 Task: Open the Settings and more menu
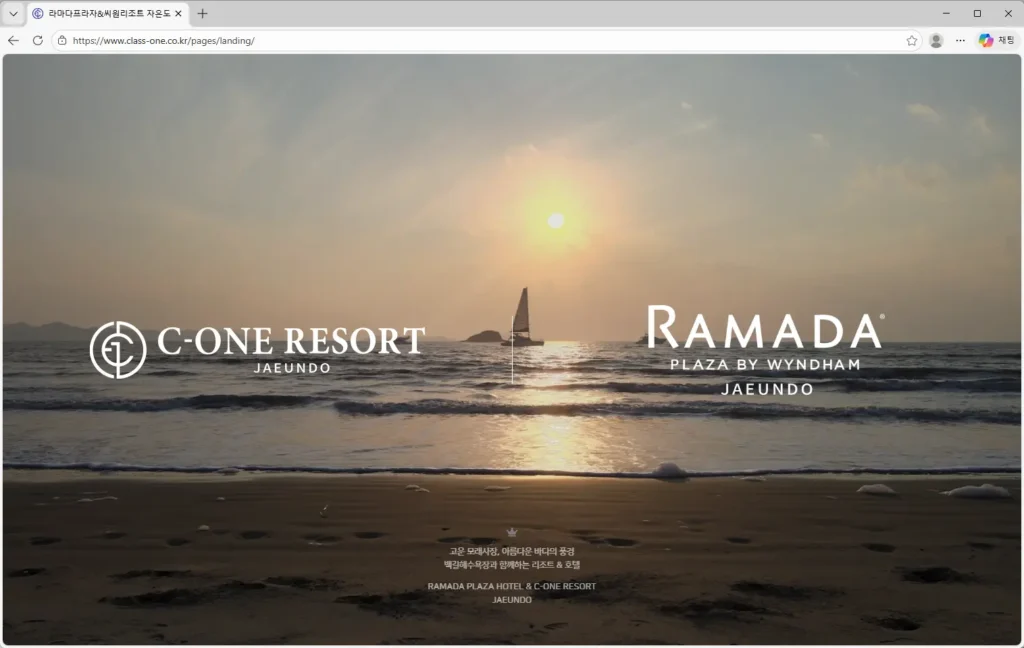click(960, 40)
